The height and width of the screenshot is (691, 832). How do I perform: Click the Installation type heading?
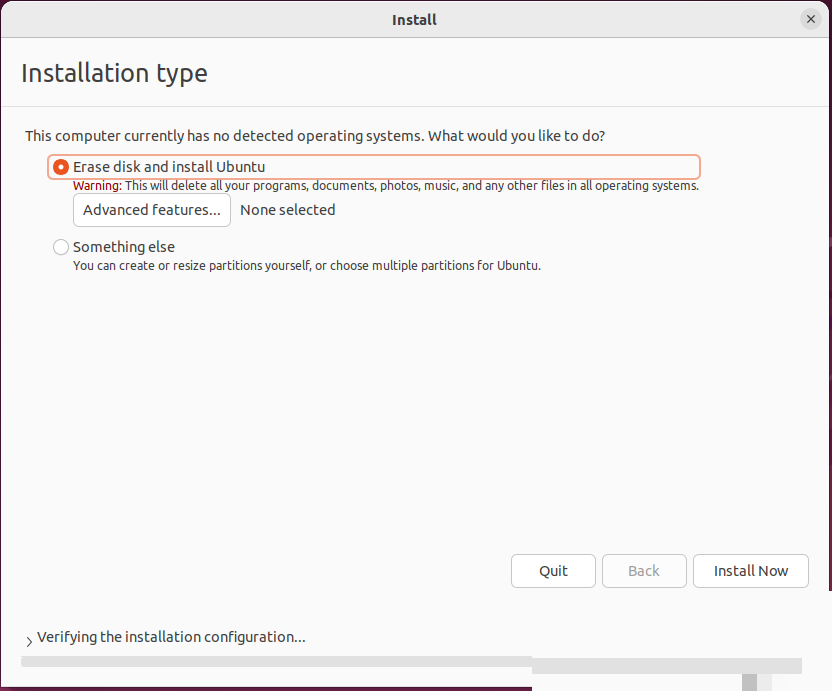[x=114, y=73]
